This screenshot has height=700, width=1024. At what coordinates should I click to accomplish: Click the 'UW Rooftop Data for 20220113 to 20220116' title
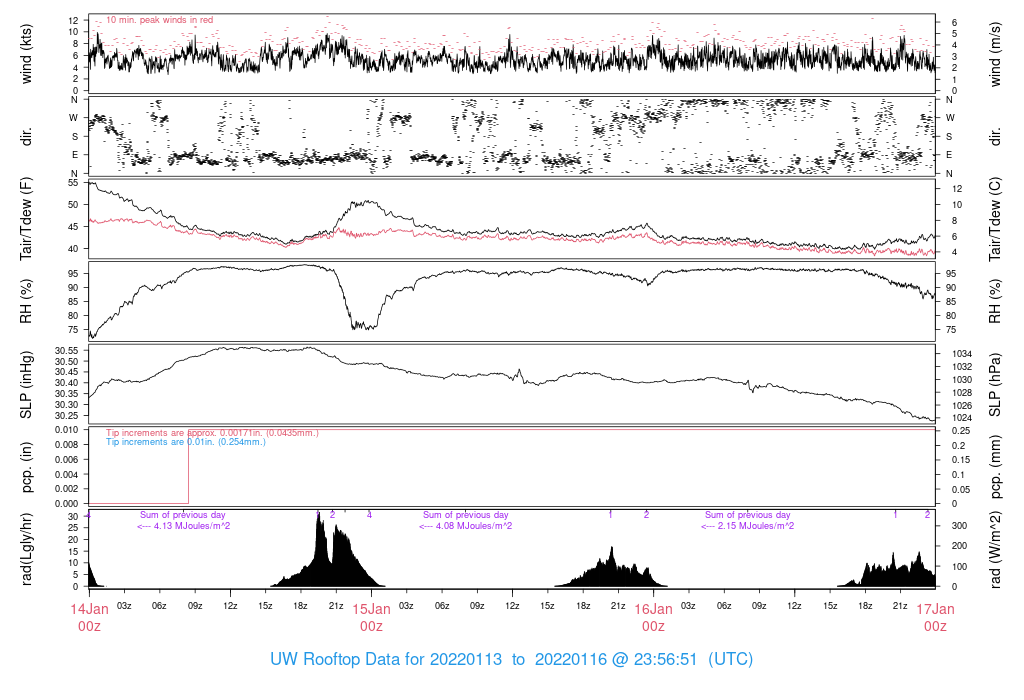tap(511, 659)
